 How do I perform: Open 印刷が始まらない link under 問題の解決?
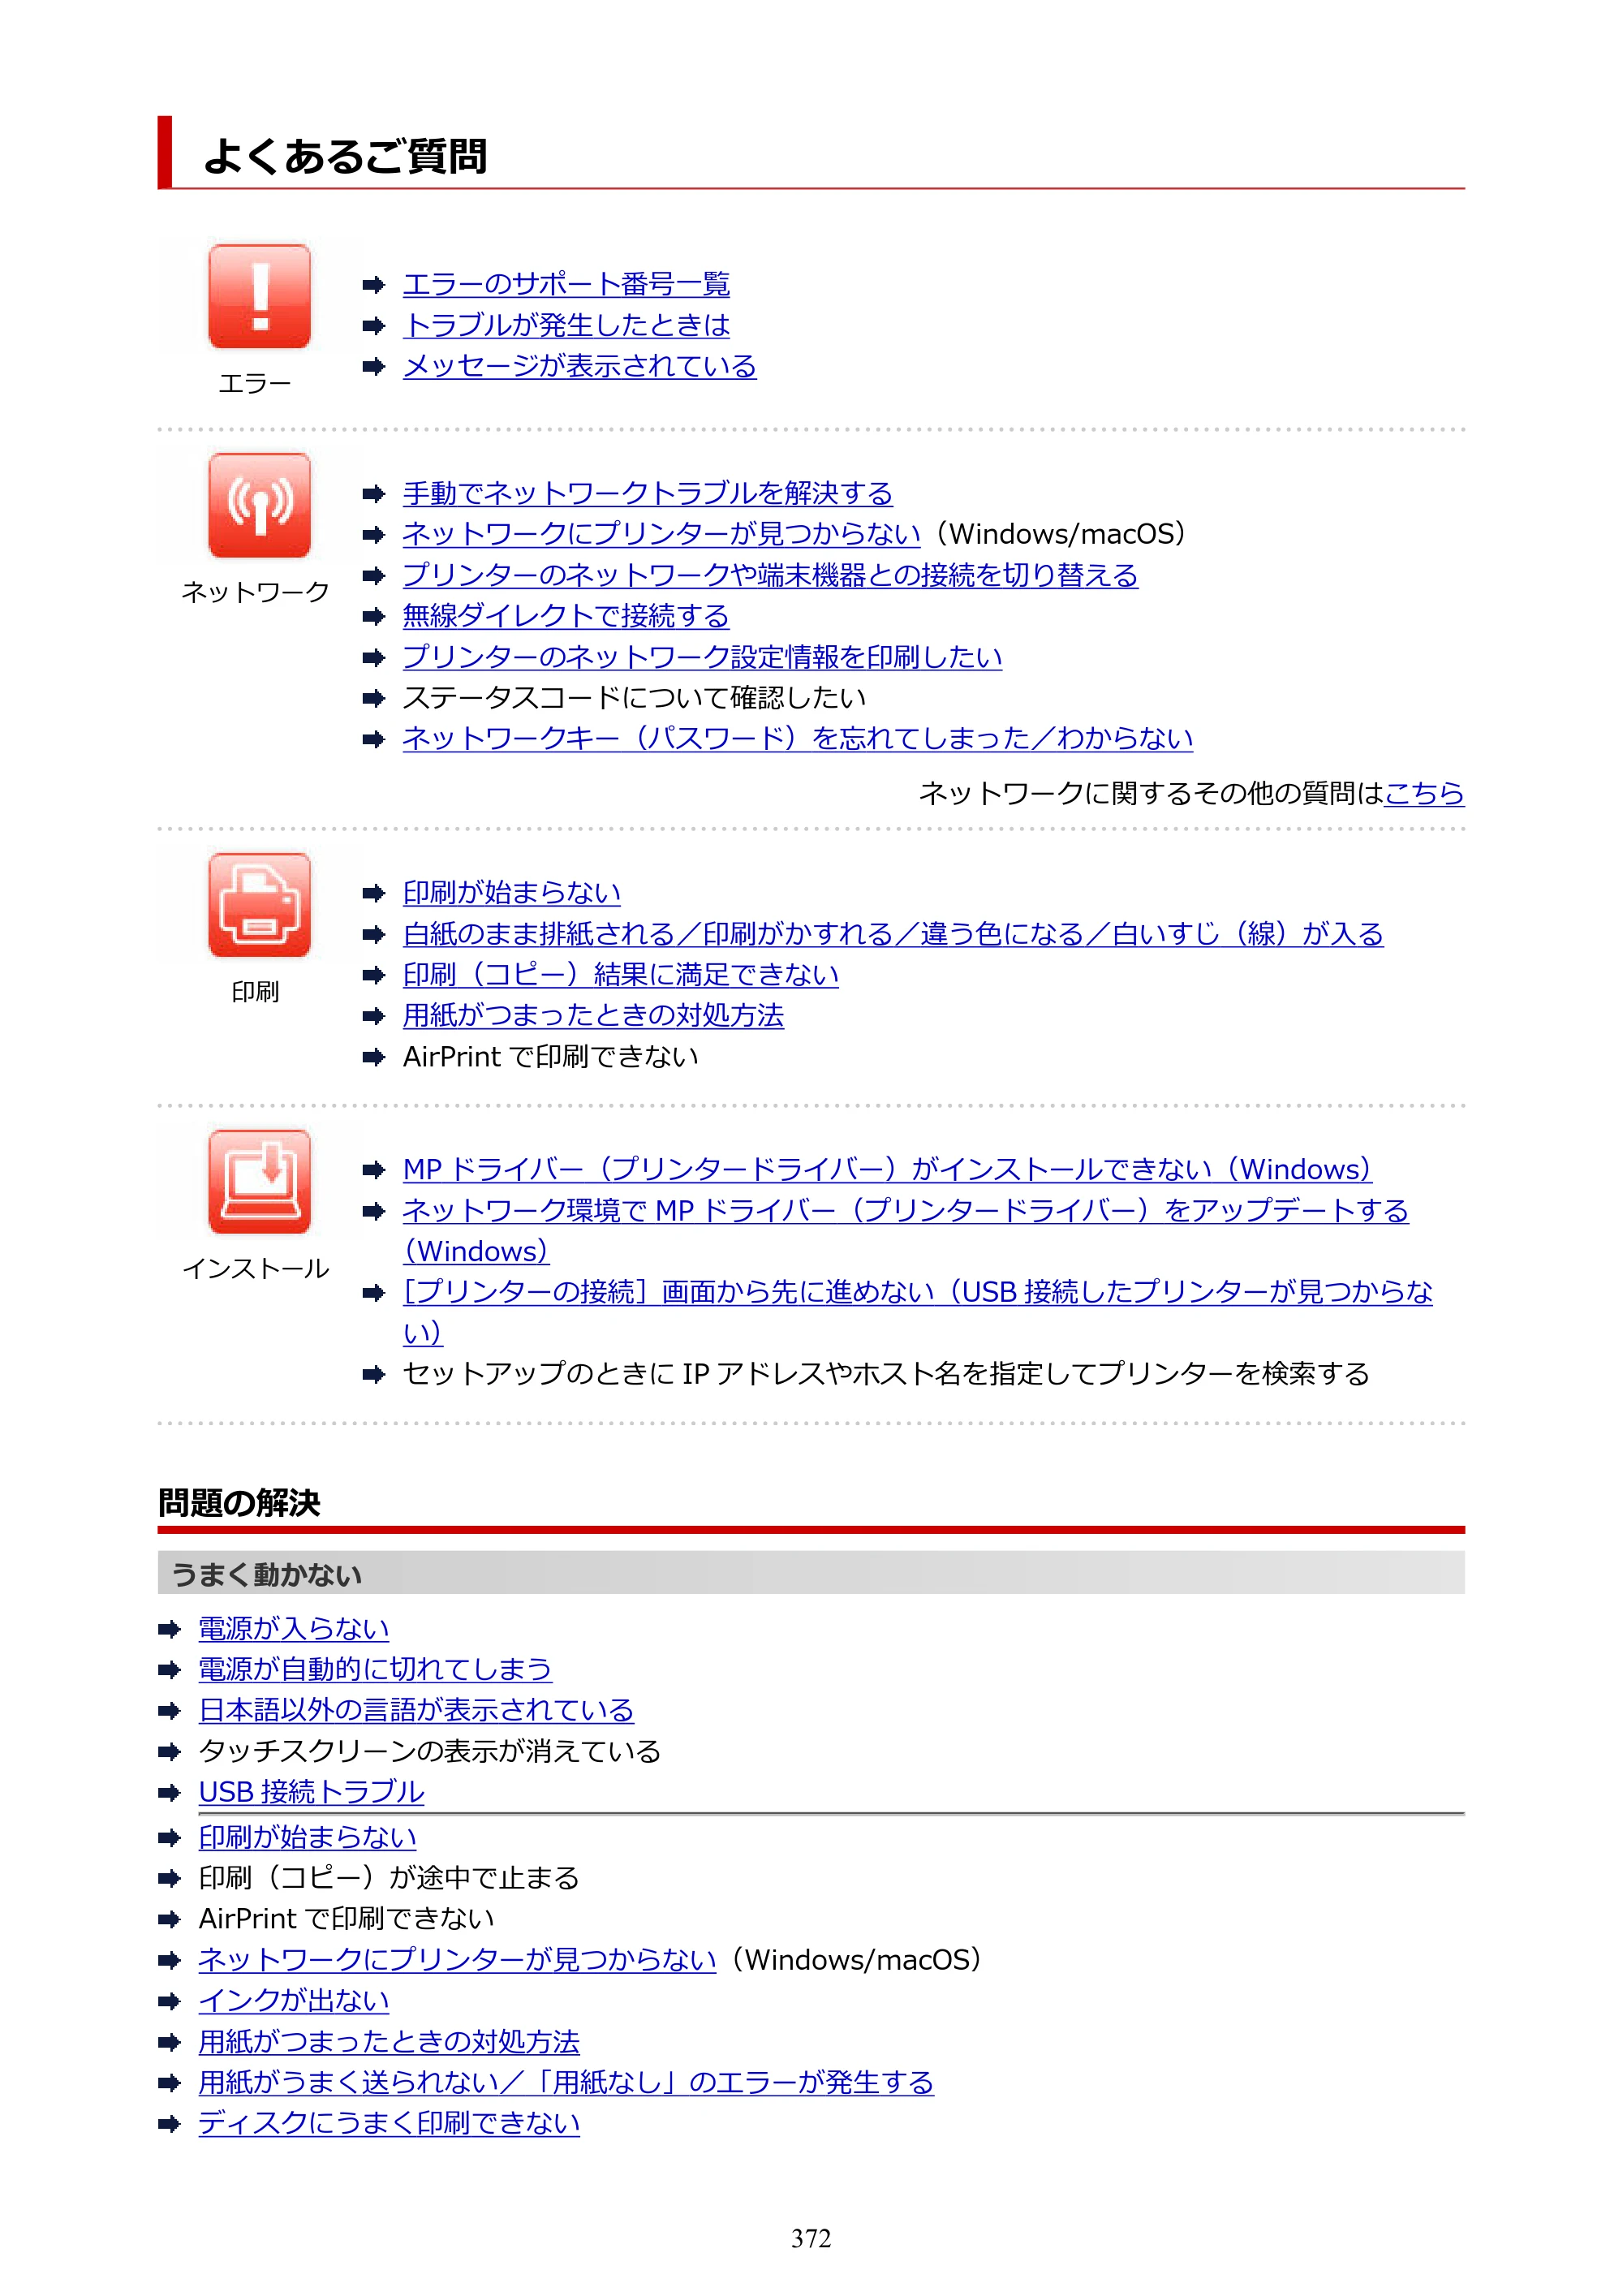pyautogui.click(x=307, y=1838)
